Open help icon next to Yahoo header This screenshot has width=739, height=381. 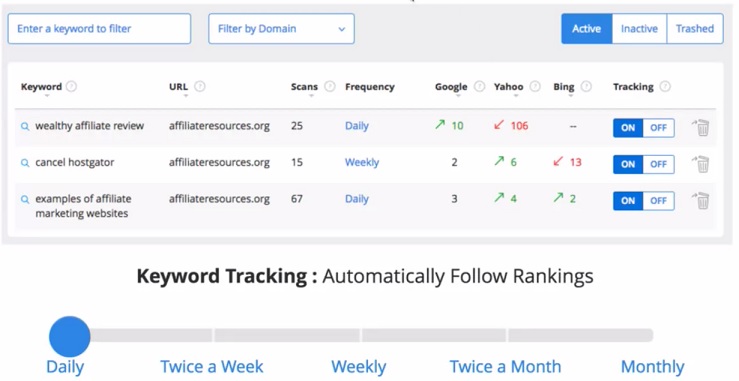535,86
